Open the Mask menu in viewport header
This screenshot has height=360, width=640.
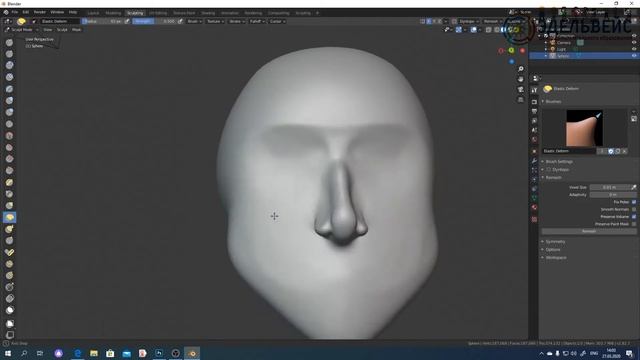tap(76, 30)
